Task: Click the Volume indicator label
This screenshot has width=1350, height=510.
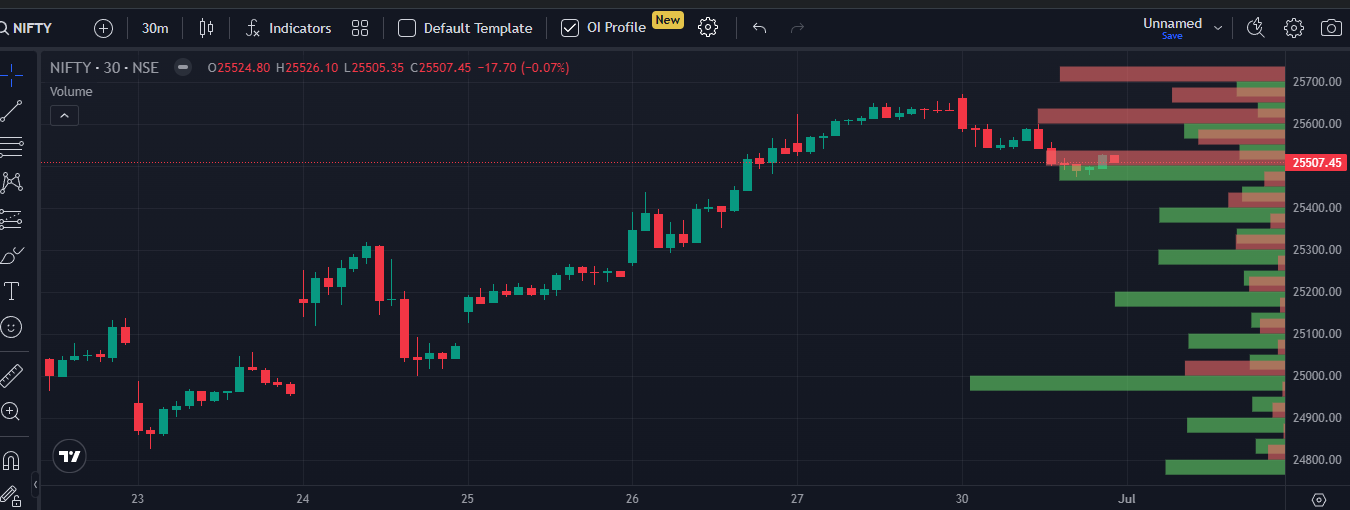Action: [x=71, y=91]
